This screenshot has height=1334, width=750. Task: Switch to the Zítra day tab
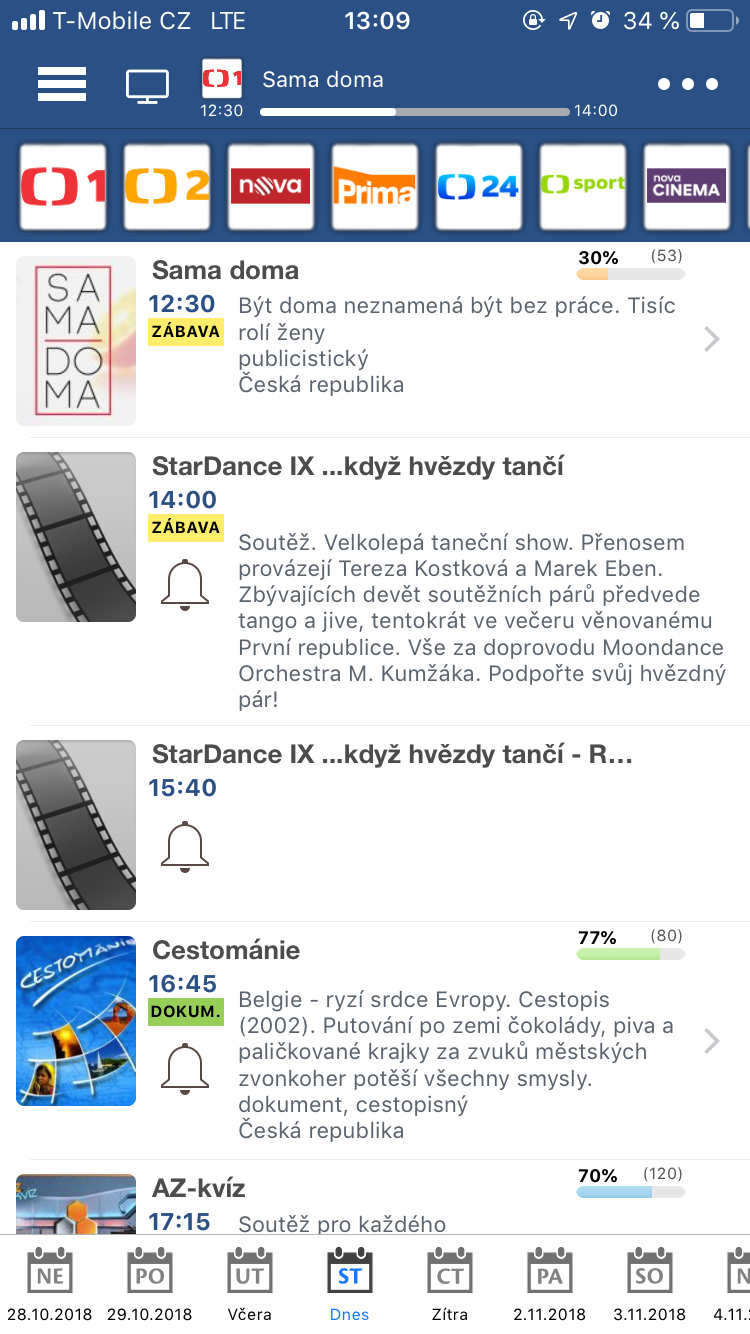click(x=450, y=1287)
